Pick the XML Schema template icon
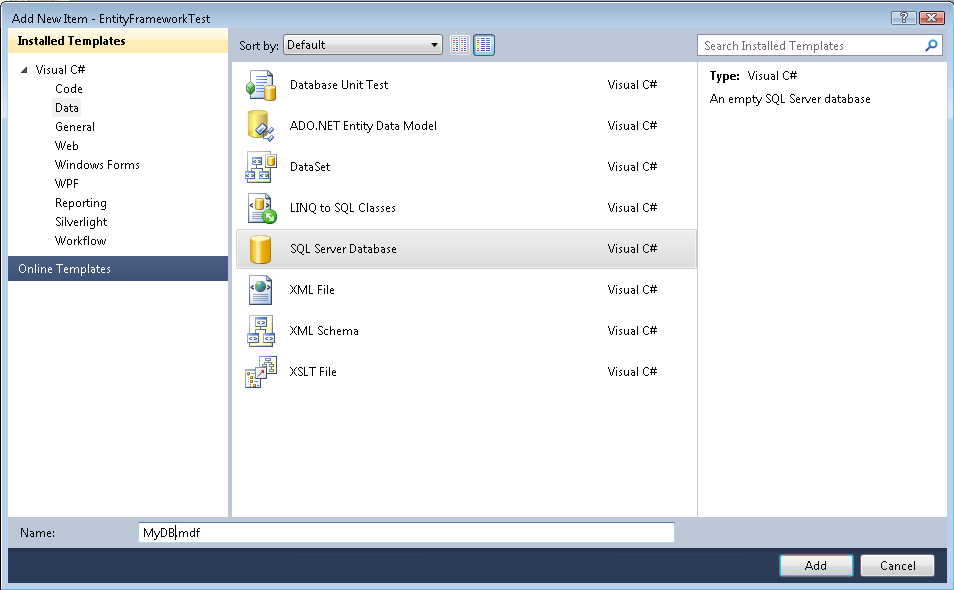The image size is (954, 590). point(260,331)
